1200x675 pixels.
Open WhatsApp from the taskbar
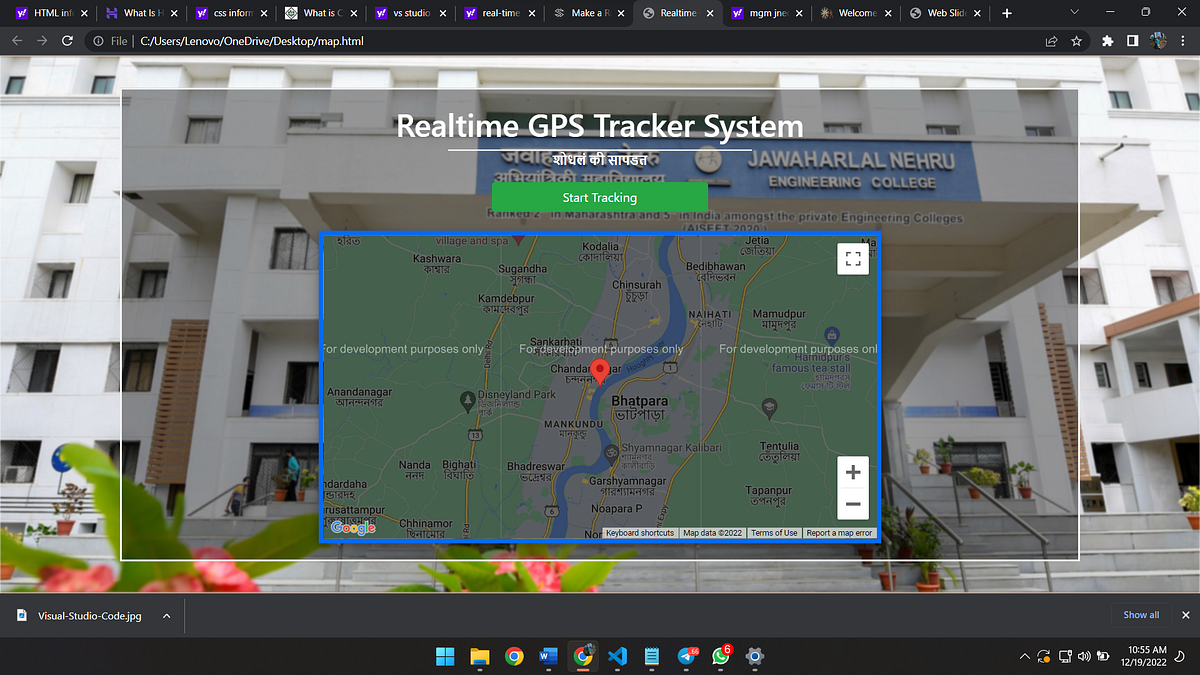pyautogui.click(x=719, y=657)
